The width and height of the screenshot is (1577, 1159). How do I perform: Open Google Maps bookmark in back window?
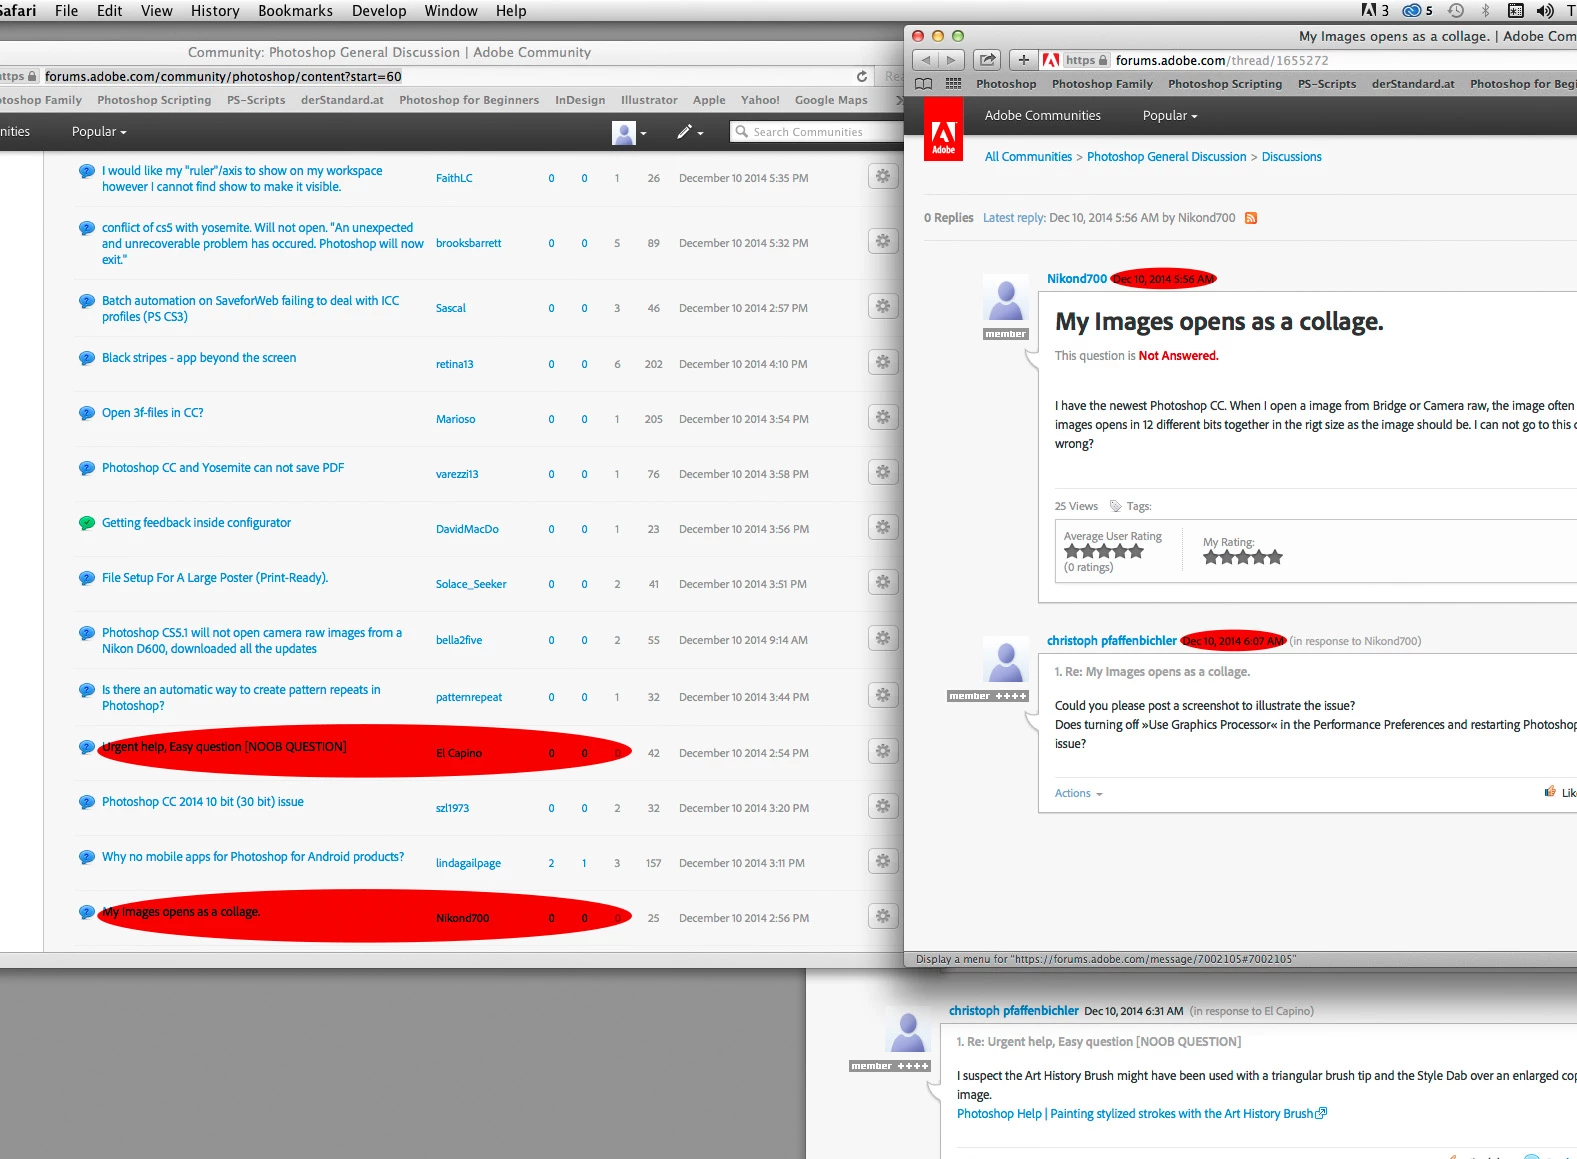click(x=831, y=100)
